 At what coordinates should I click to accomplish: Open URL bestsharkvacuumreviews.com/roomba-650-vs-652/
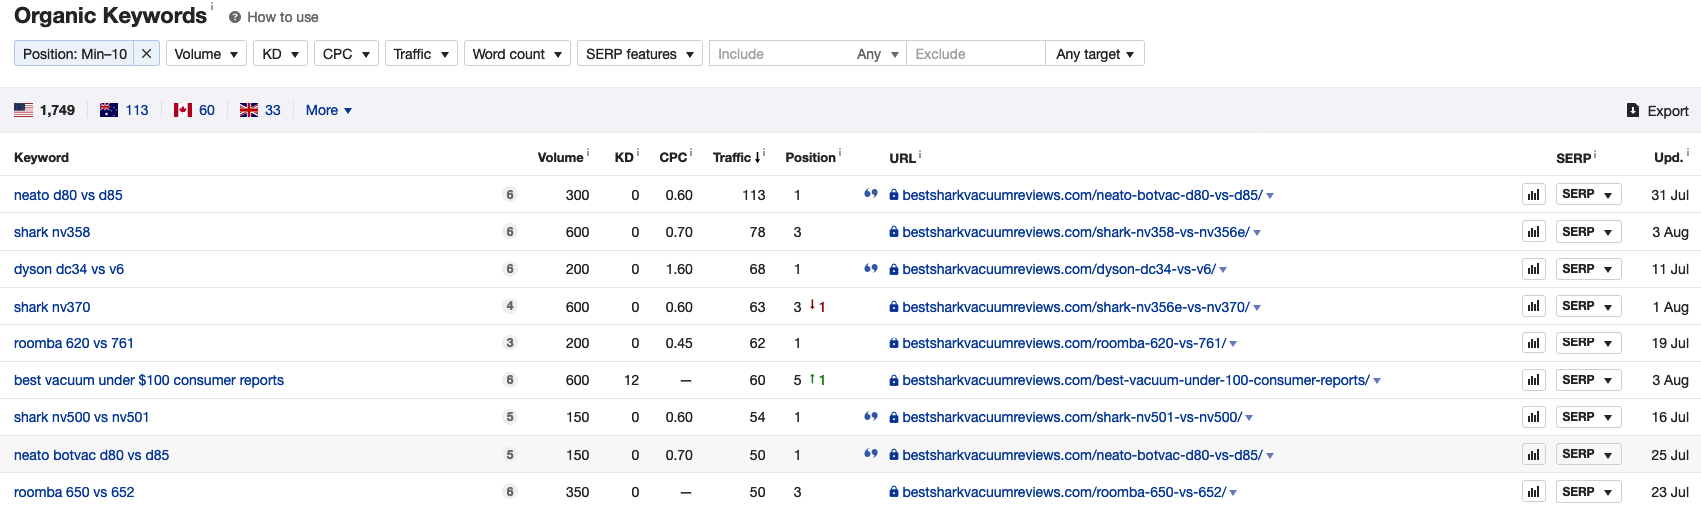click(x=1063, y=492)
